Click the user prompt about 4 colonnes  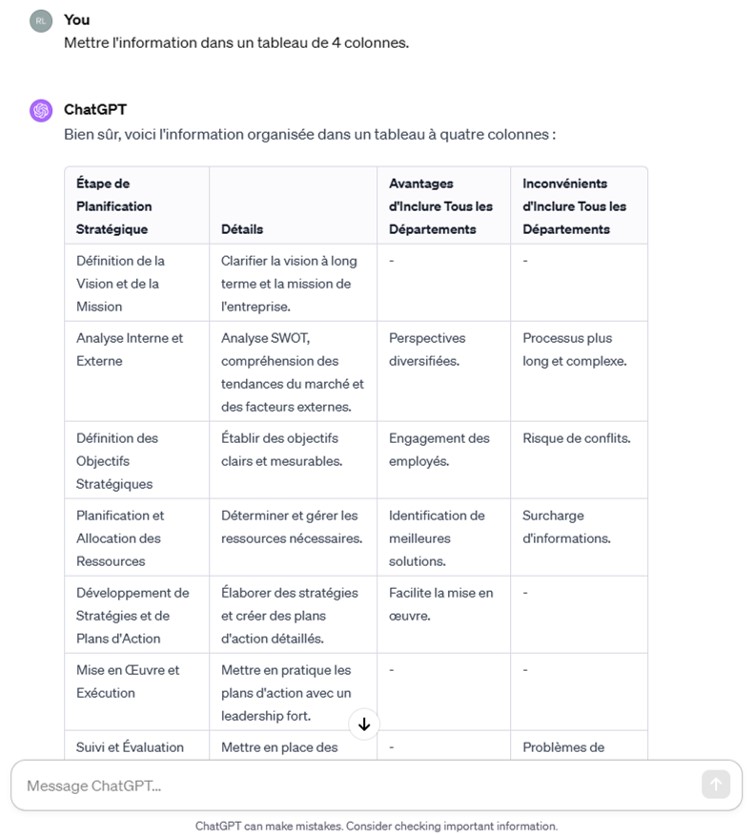(x=236, y=43)
